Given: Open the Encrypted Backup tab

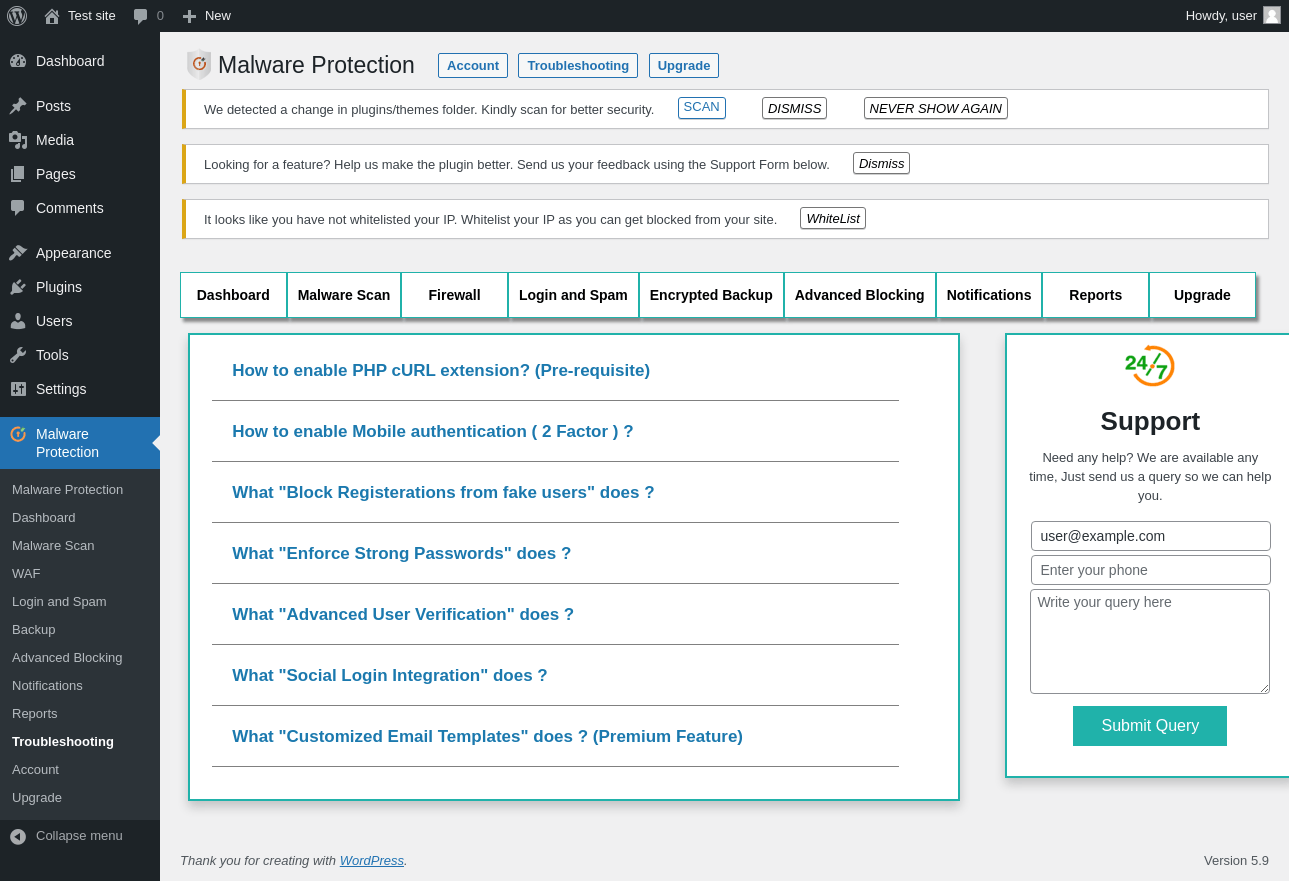Looking at the screenshot, I should [711, 295].
